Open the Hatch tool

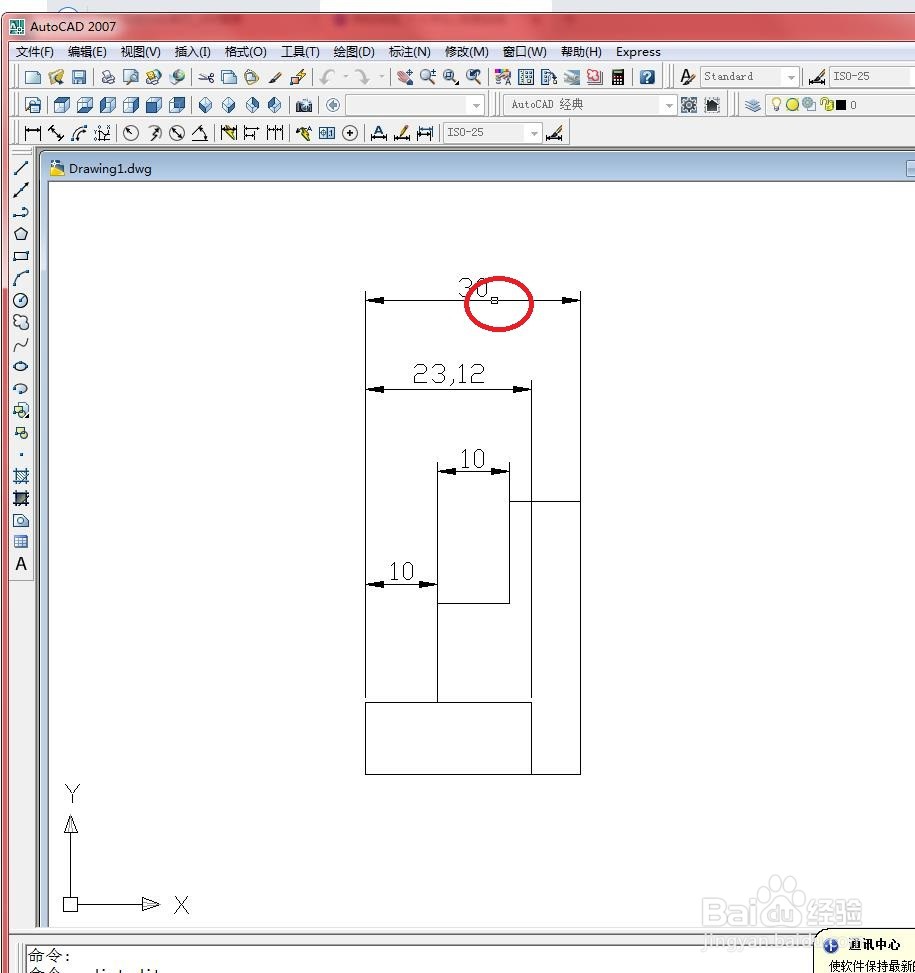pos(20,477)
